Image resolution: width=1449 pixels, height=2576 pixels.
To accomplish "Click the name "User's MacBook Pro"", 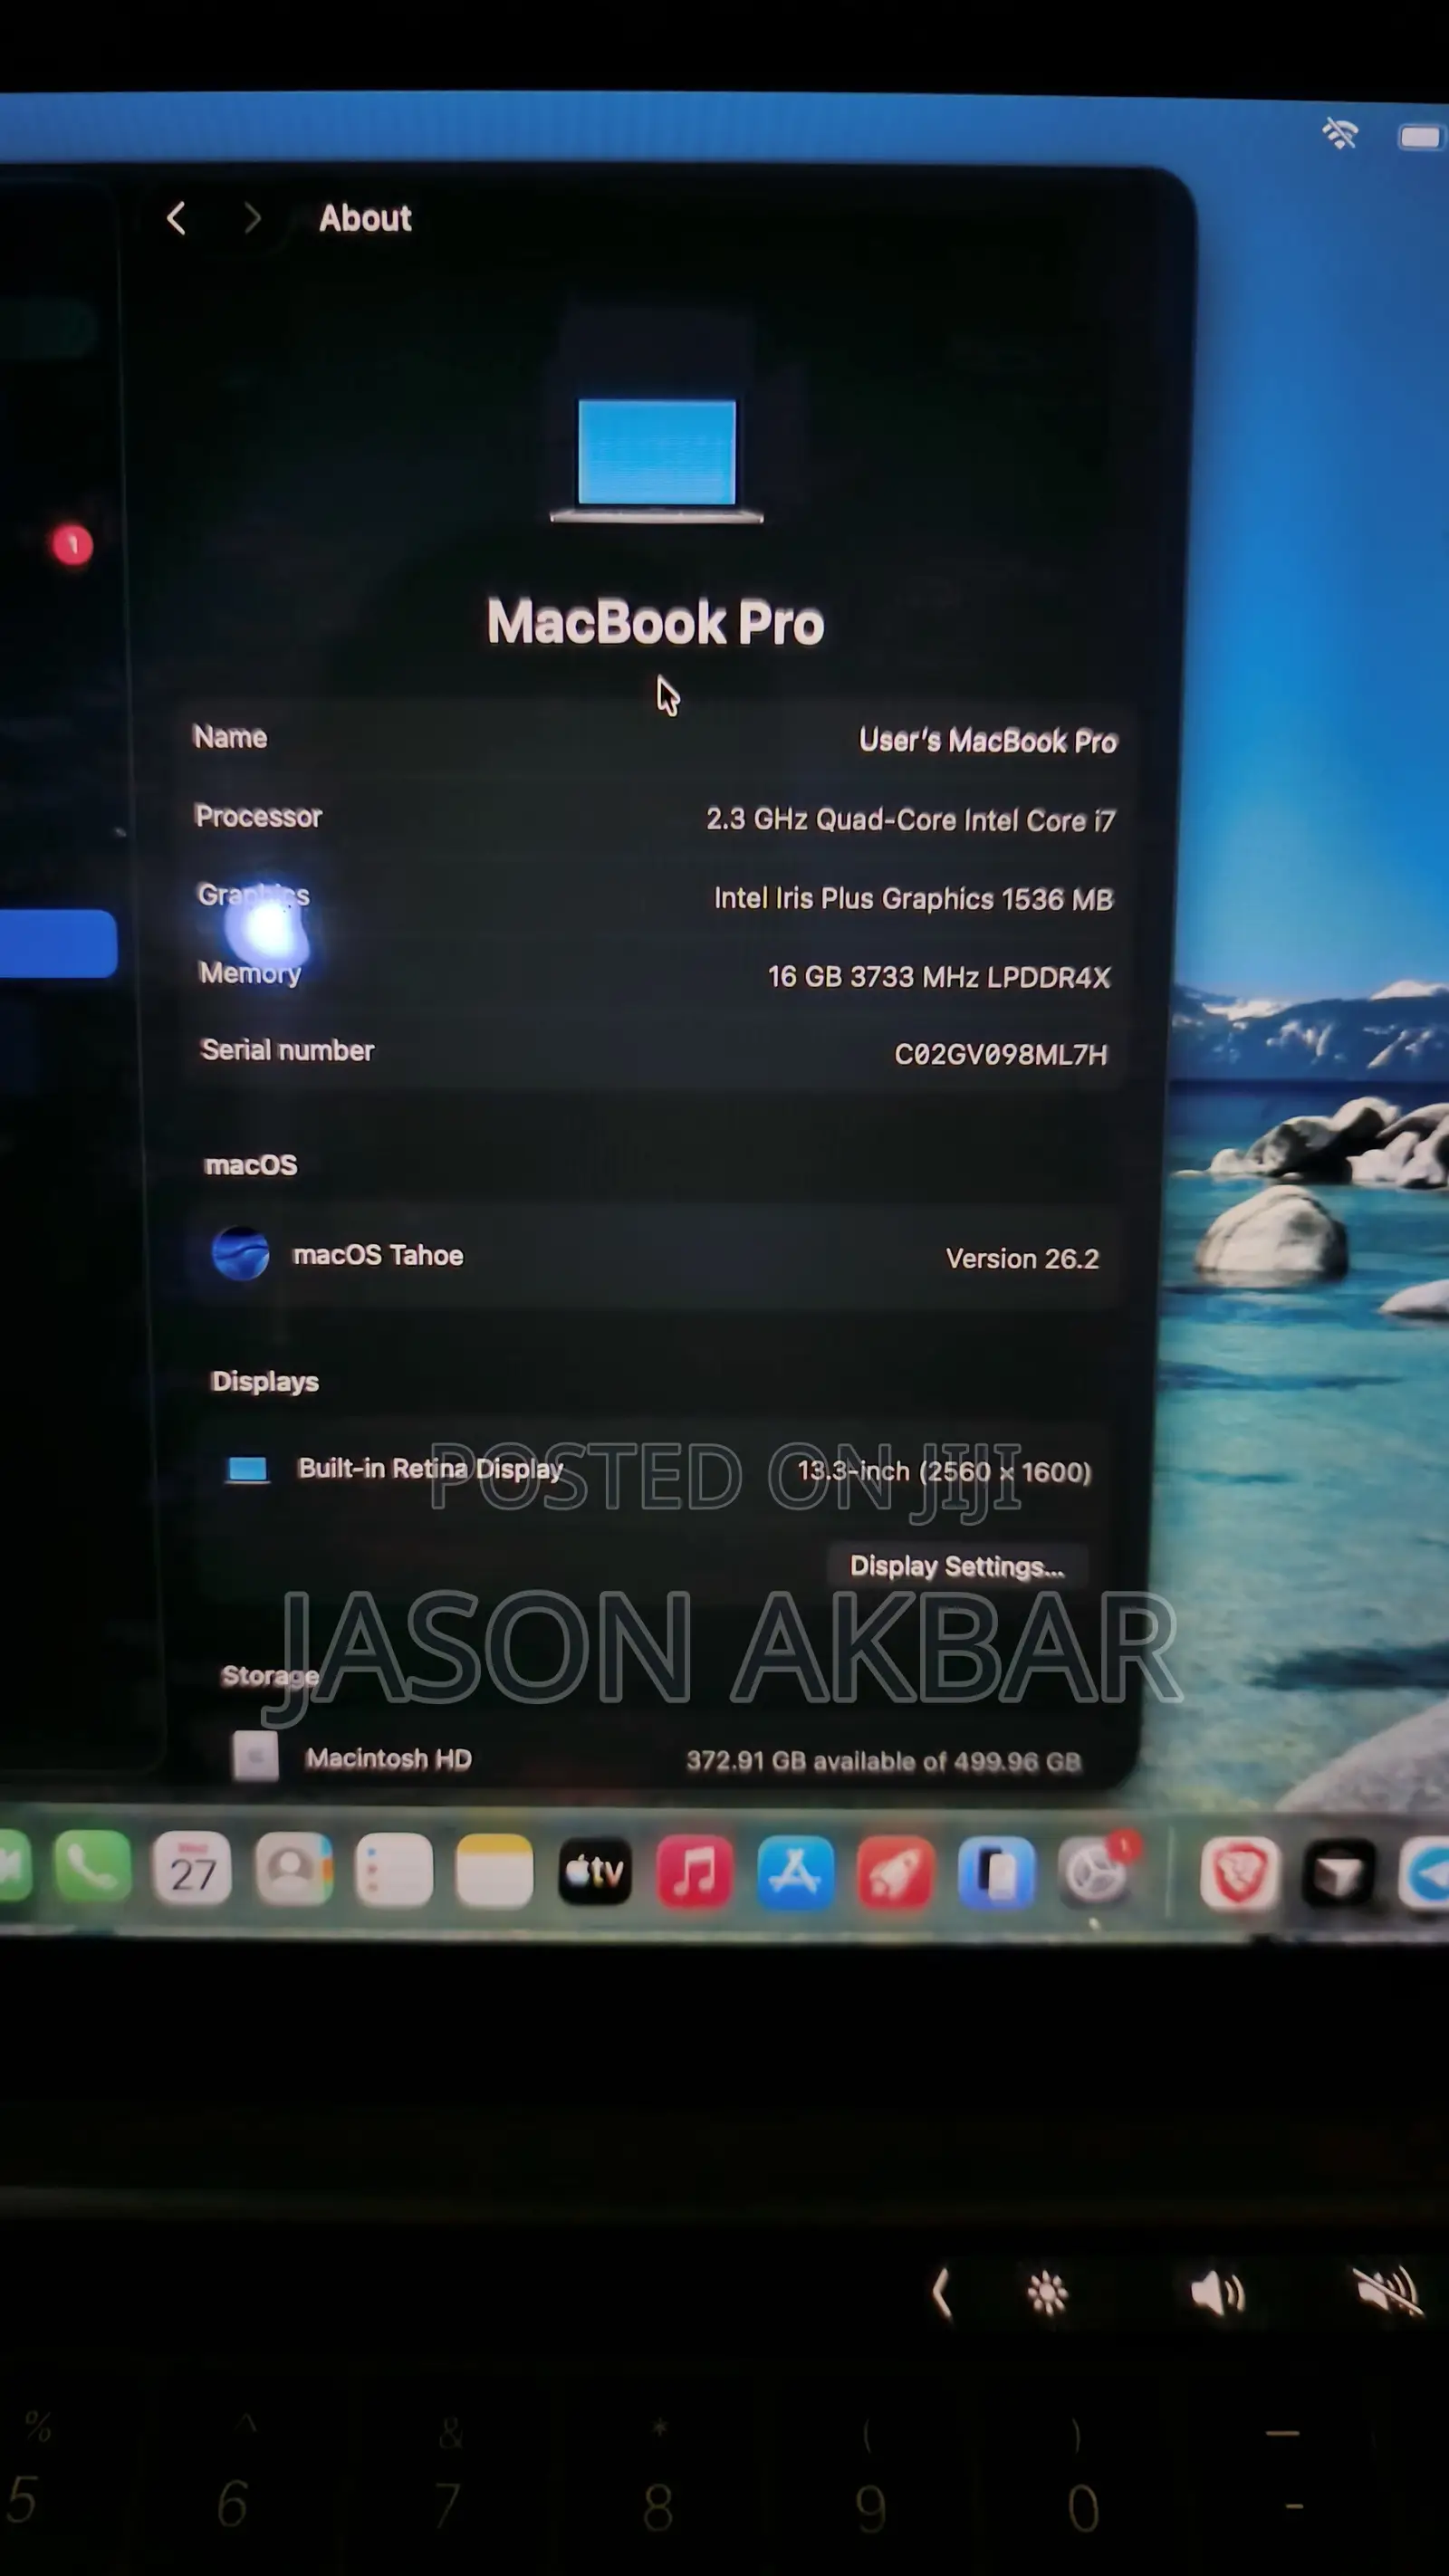I will pyautogui.click(x=988, y=740).
